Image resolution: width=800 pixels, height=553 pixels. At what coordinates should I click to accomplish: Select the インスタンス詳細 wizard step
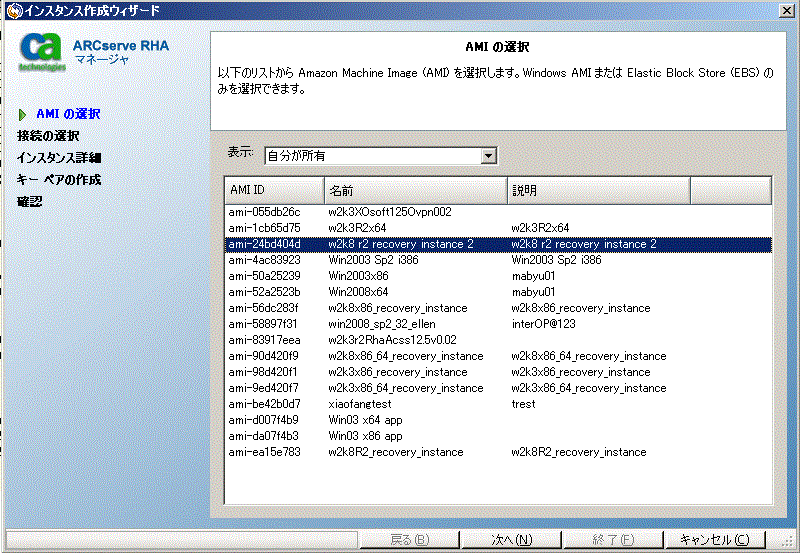(59, 158)
